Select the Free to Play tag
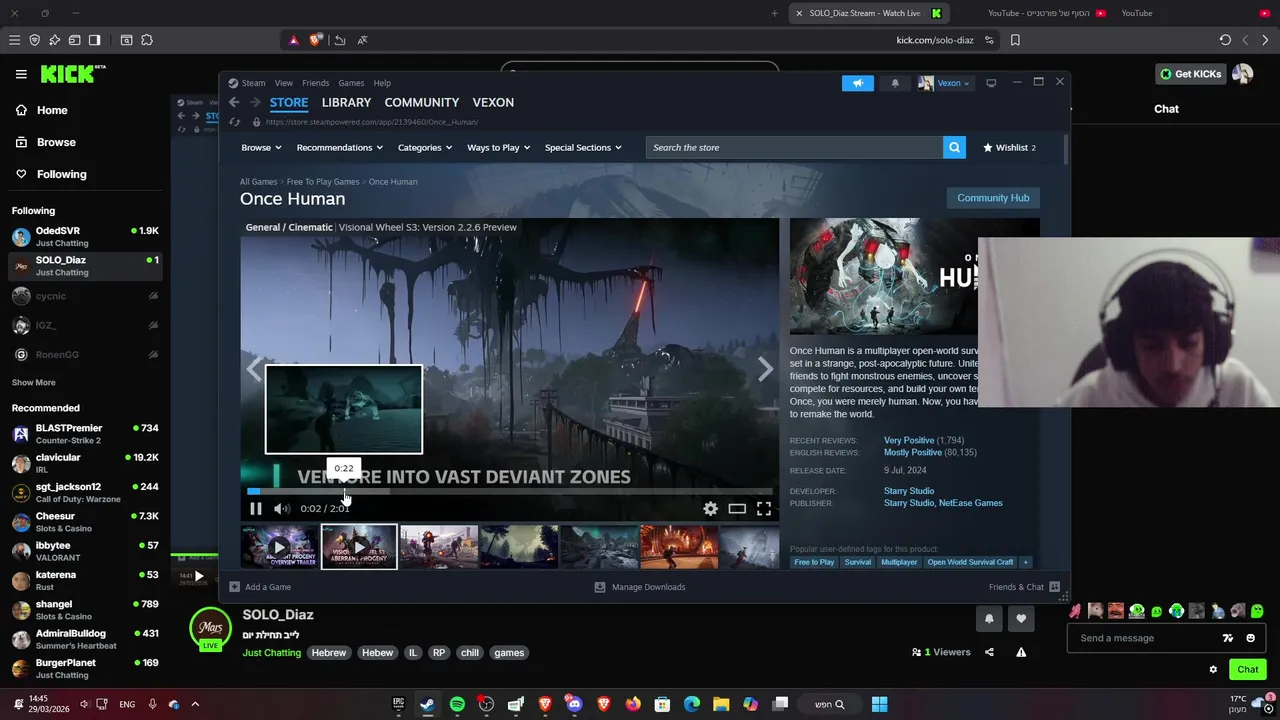Image resolution: width=1280 pixels, height=720 pixels. tap(814, 562)
